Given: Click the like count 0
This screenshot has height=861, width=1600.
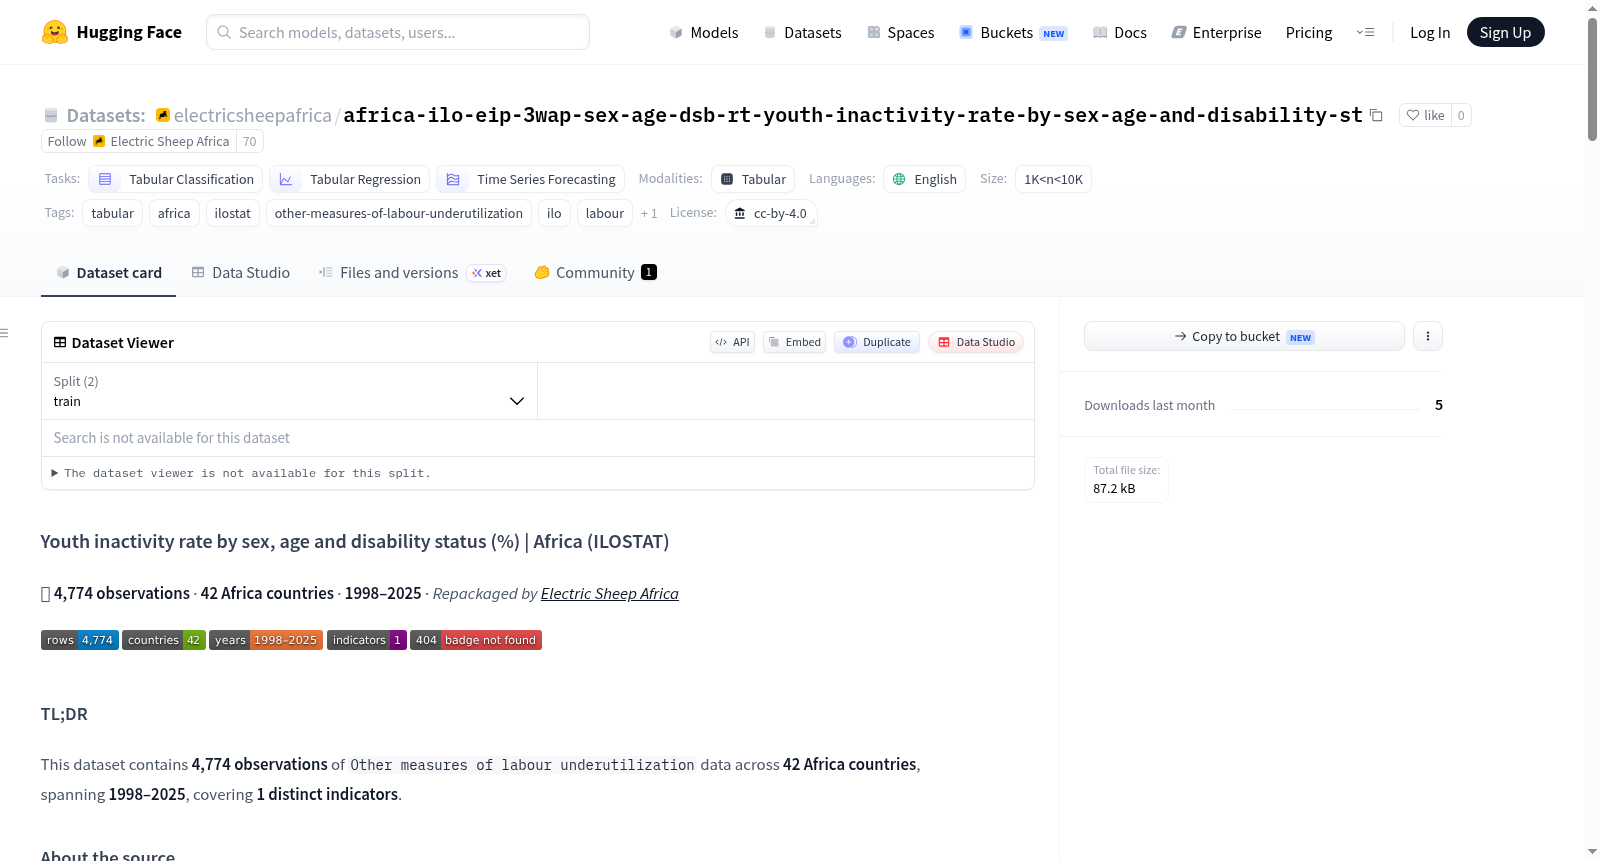Looking at the screenshot, I should point(1461,115).
